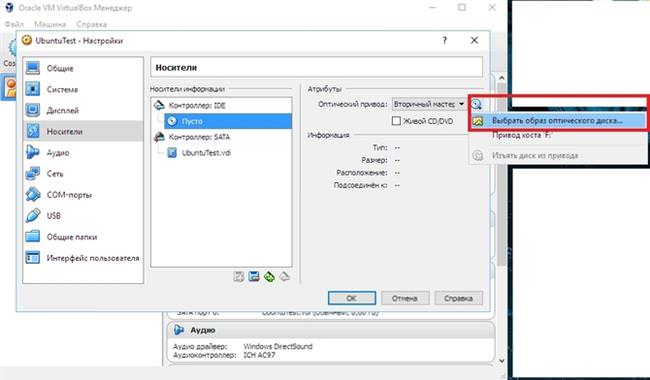Screen dimensions: 650x380
Task: Click the Справка button in dialog
Action: tap(458, 298)
